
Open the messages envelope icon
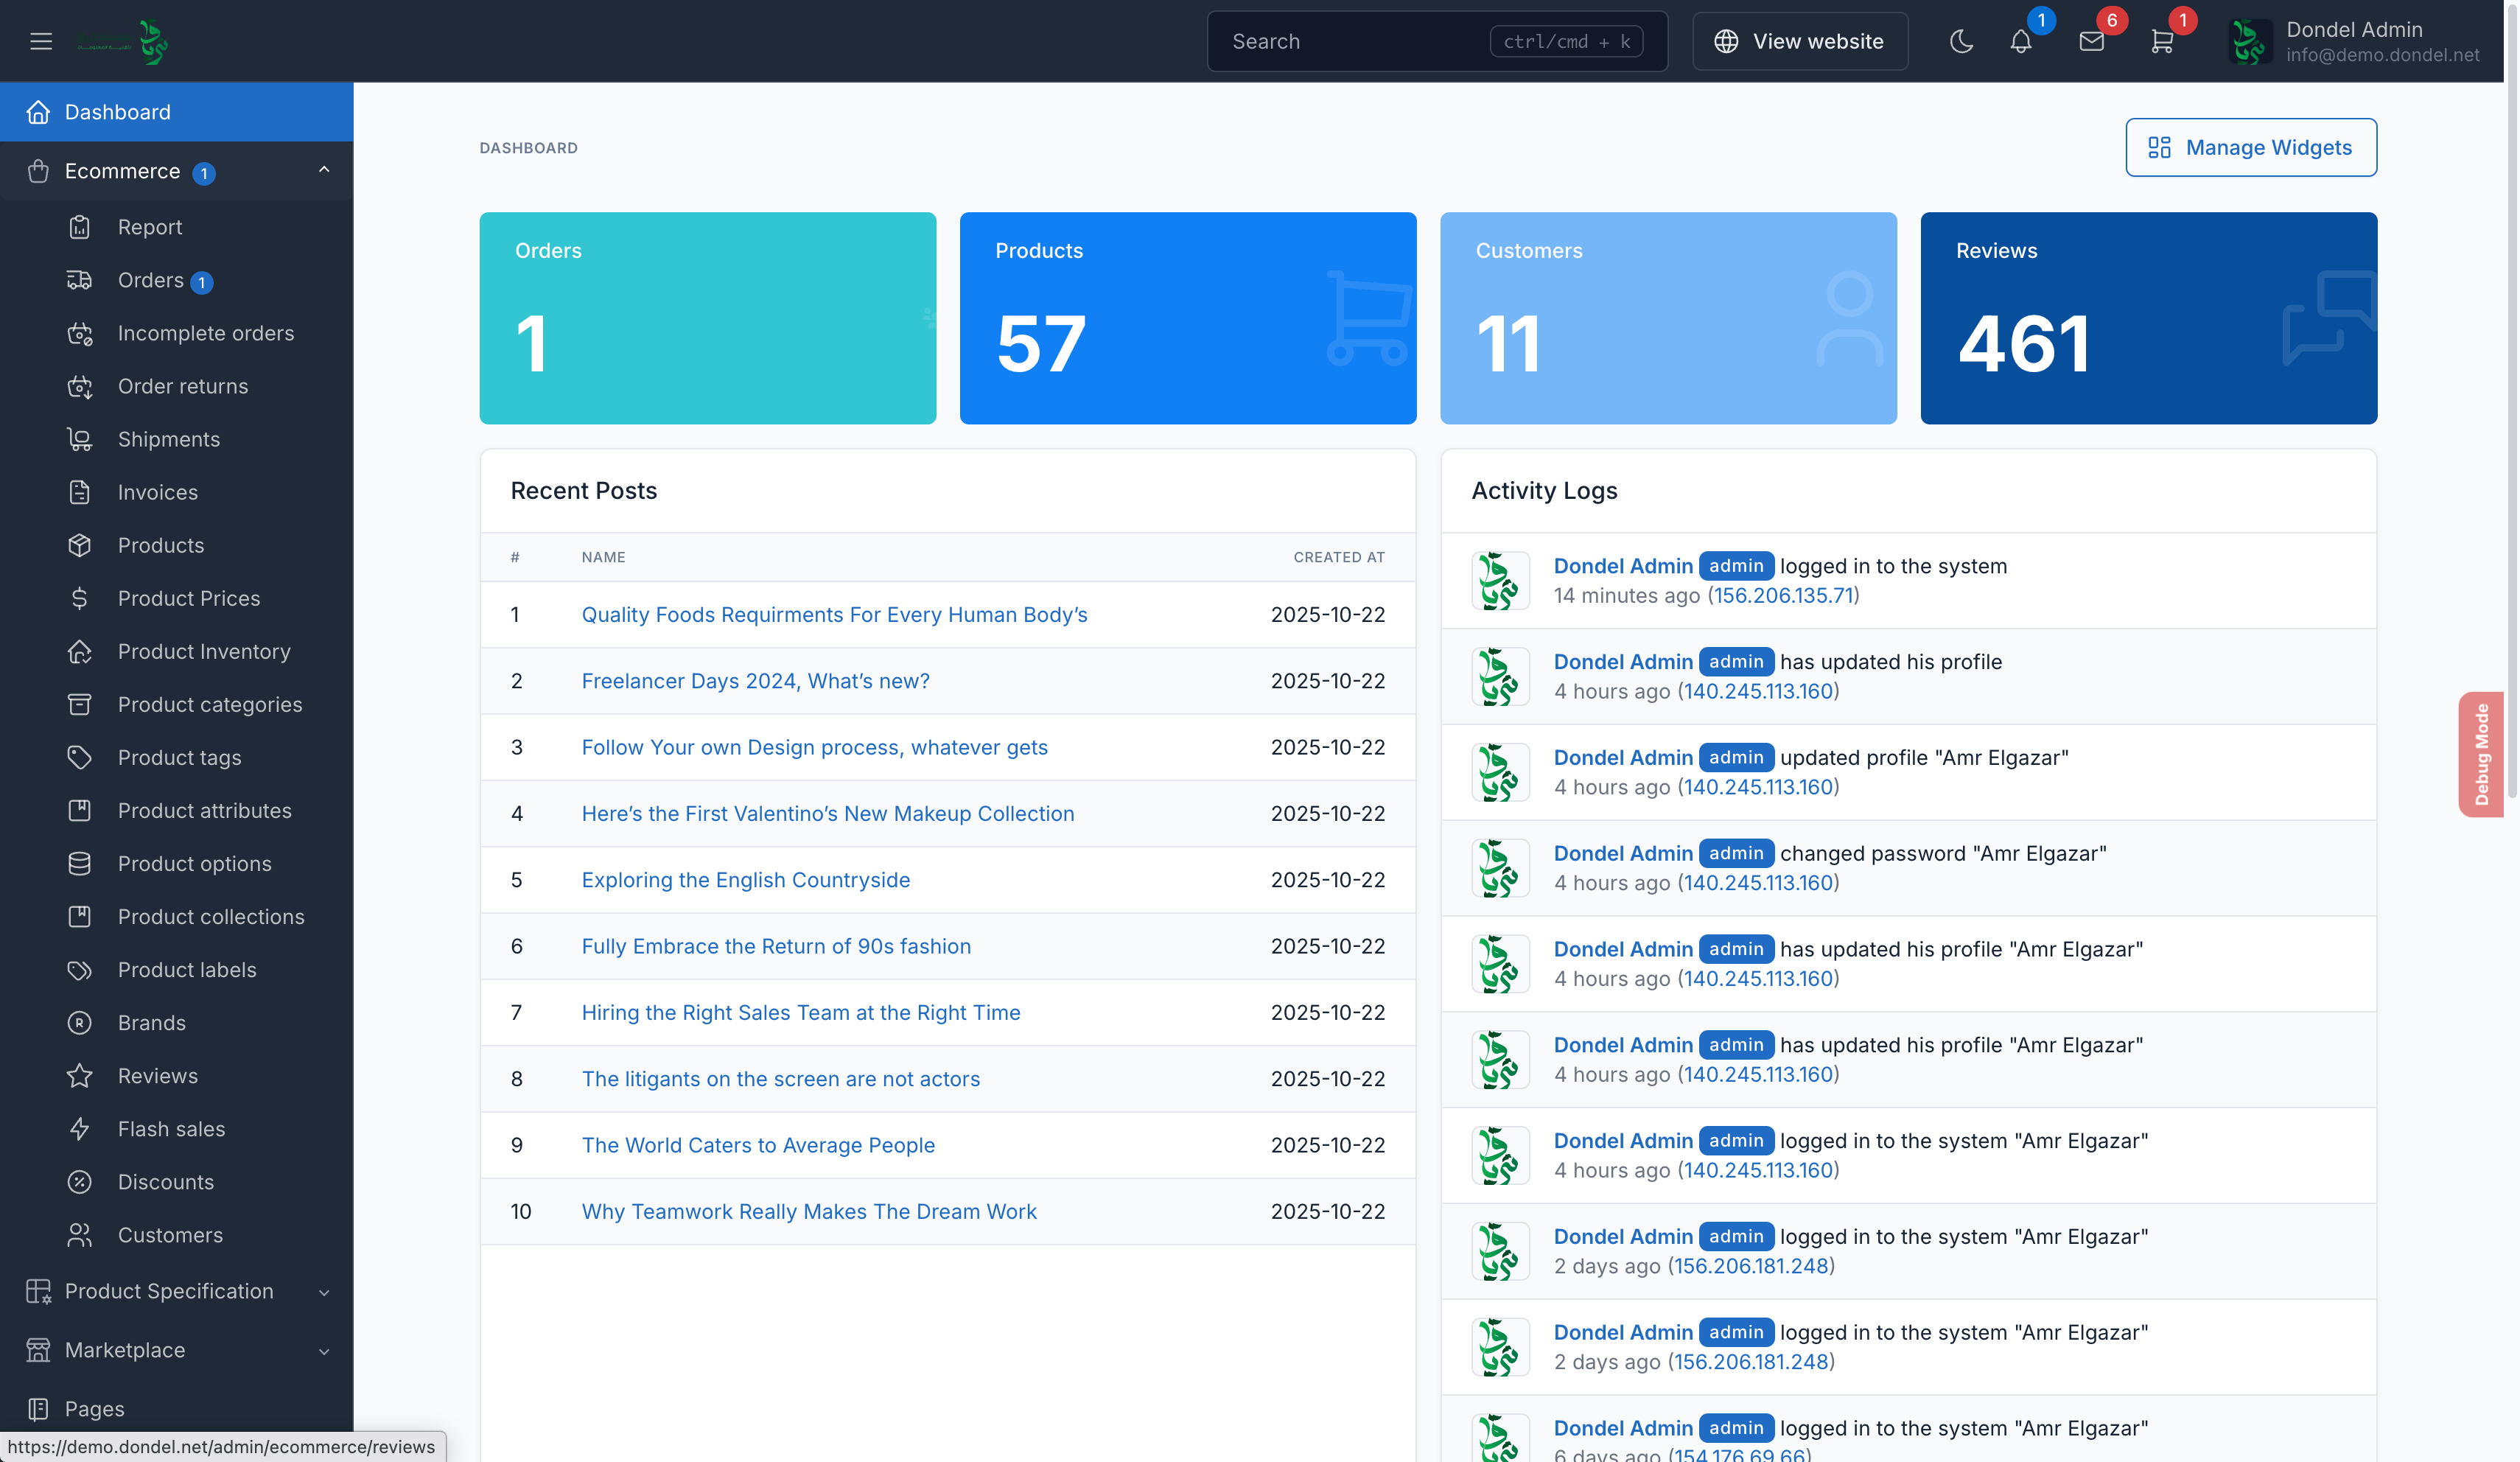pyautogui.click(x=2091, y=41)
